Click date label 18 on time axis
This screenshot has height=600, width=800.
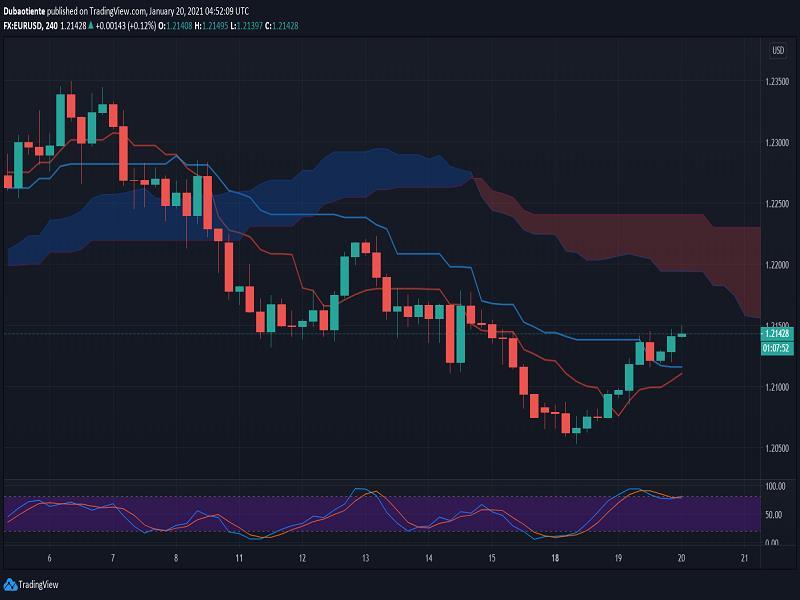(x=555, y=558)
